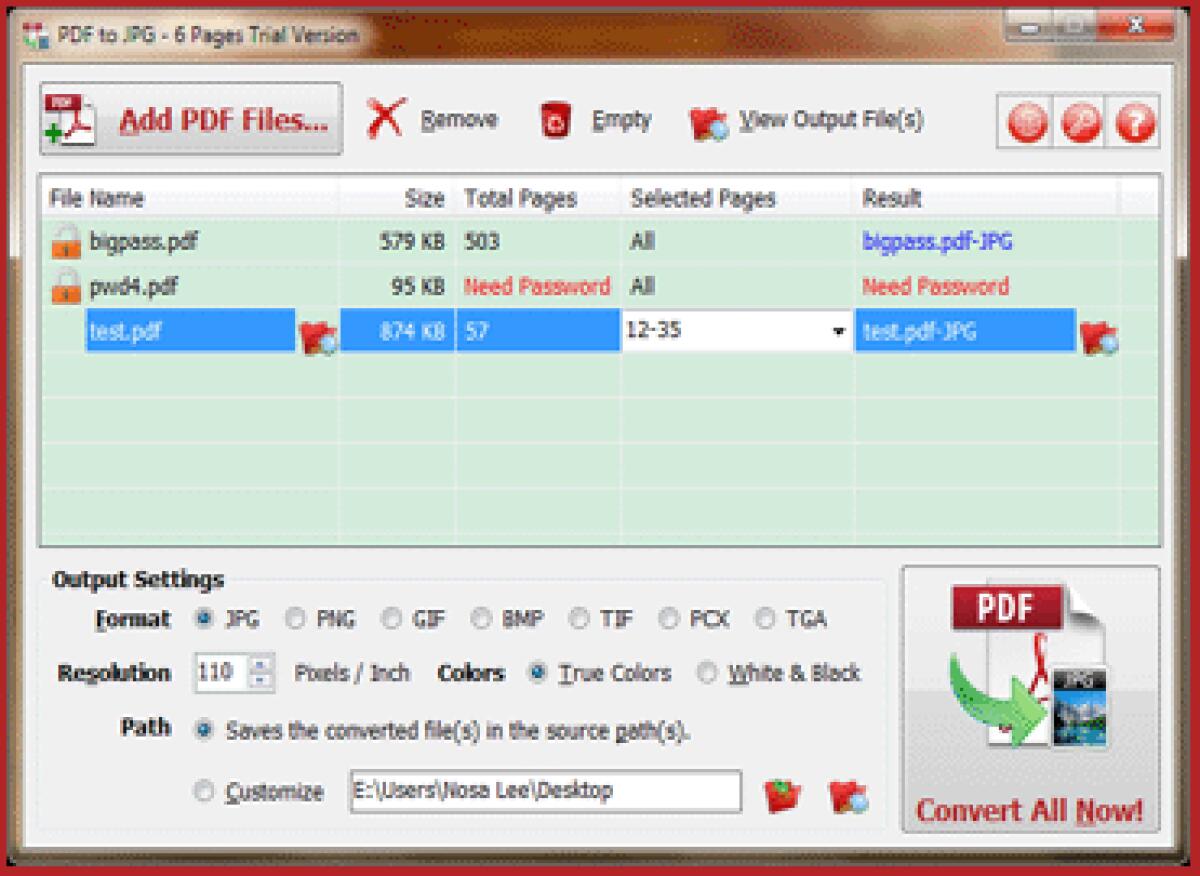The height and width of the screenshot is (876, 1200).
Task: Click the padlock icon on pwd4.pdf row
Action: [x=64, y=286]
